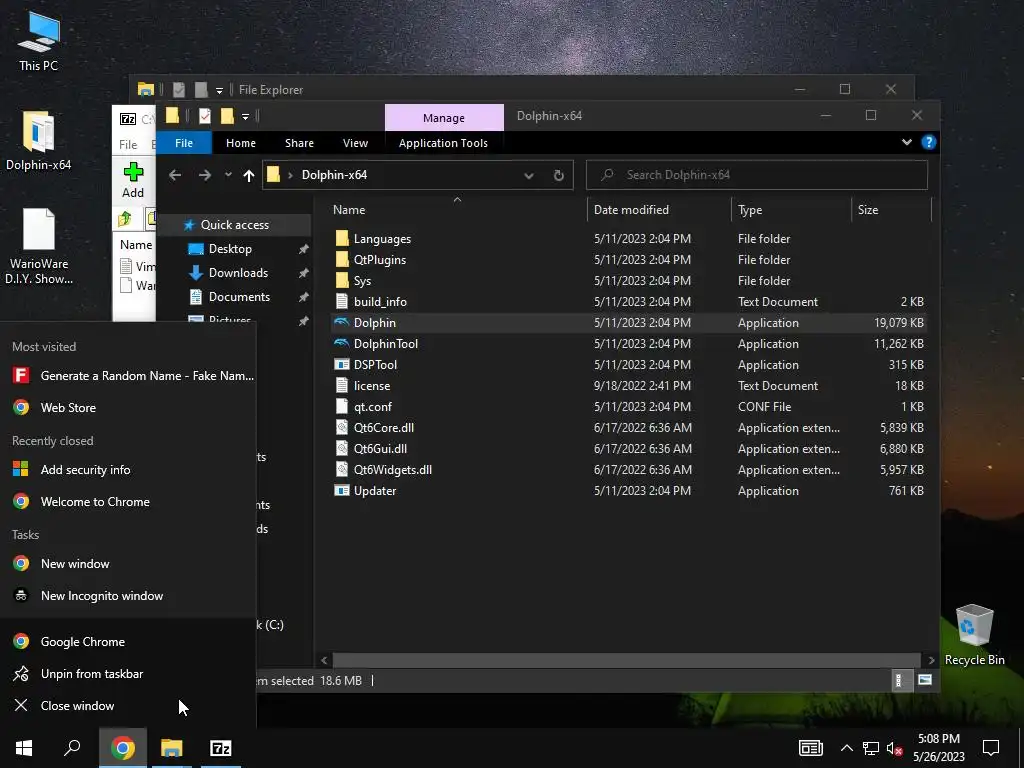Click the forward arrow in Dolphin-x64 explorer
The width and height of the screenshot is (1024, 768).
coord(205,175)
